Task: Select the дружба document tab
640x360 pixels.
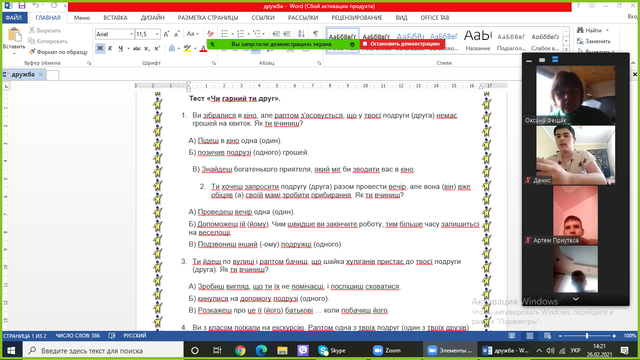Action: (x=23, y=74)
